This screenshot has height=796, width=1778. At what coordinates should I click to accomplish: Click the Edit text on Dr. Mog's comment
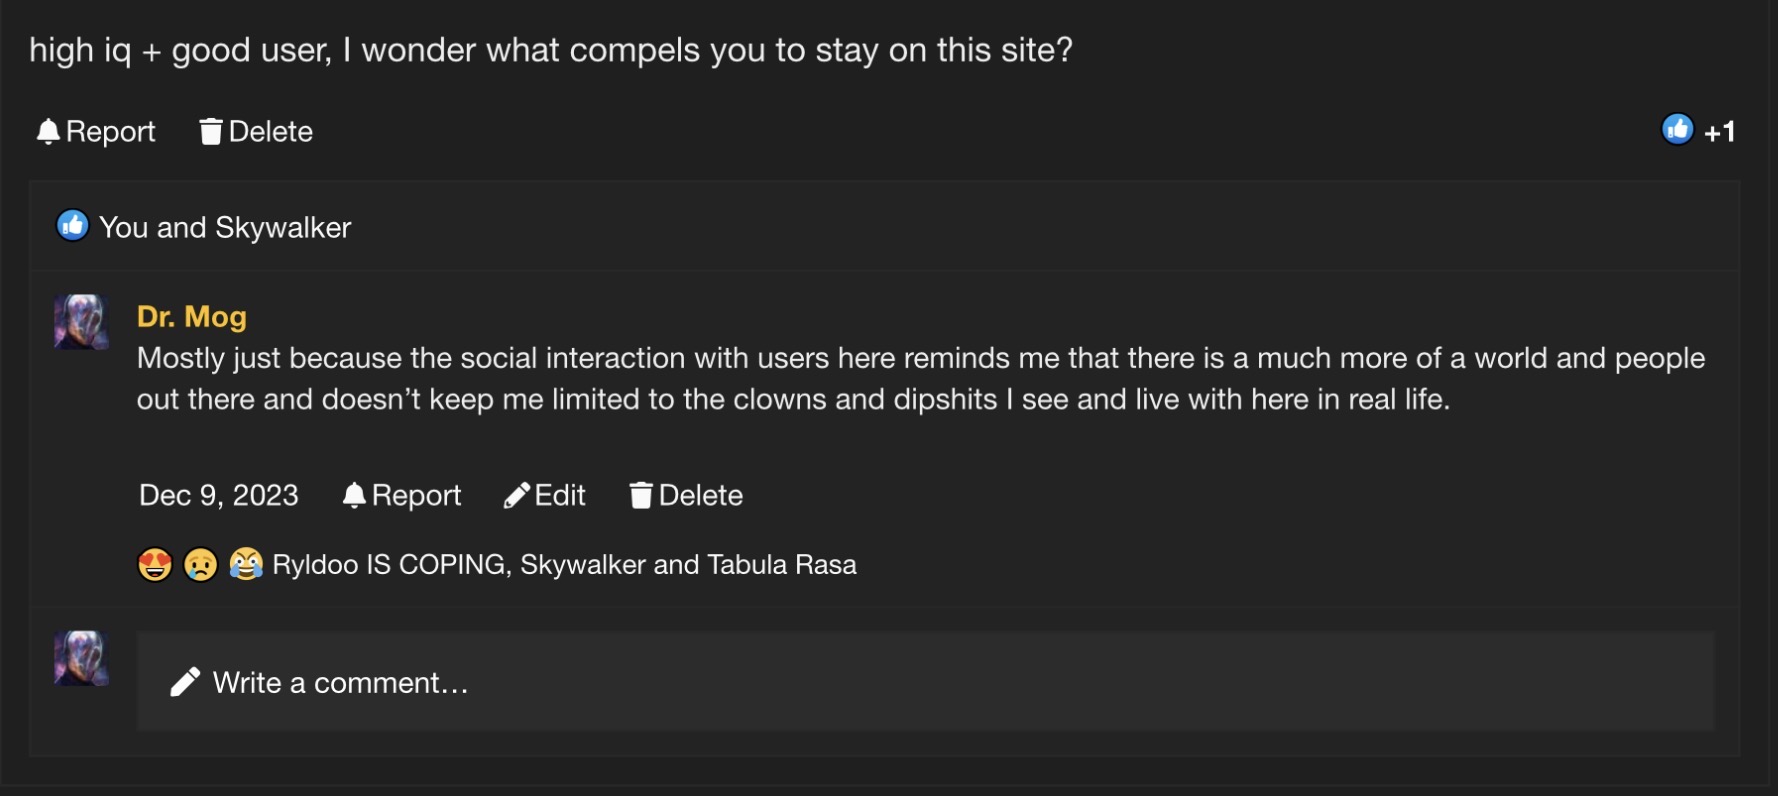coord(560,496)
